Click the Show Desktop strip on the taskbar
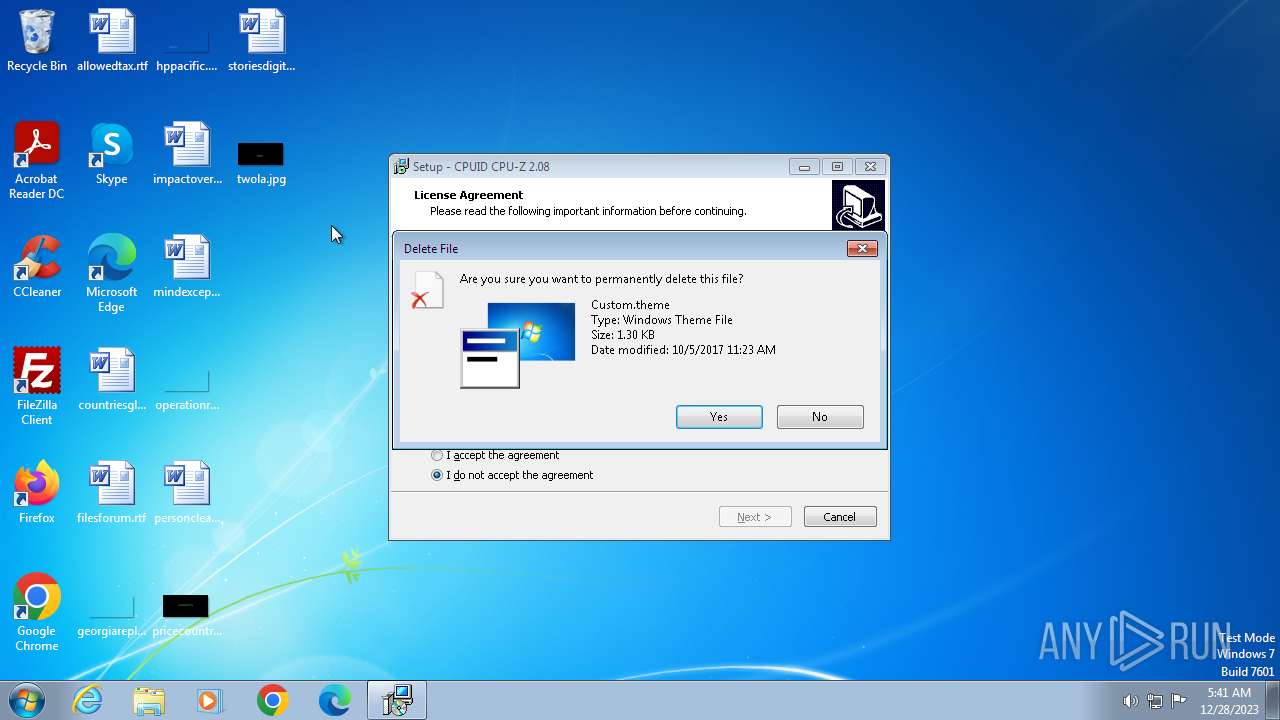This screenshot has height=720, width=1280. 1273,700
